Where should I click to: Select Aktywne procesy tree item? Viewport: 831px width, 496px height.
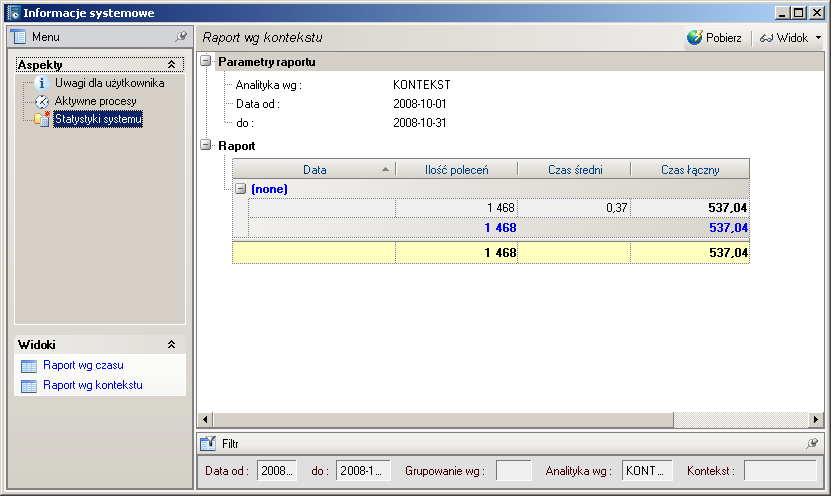(x=95, y=101)
